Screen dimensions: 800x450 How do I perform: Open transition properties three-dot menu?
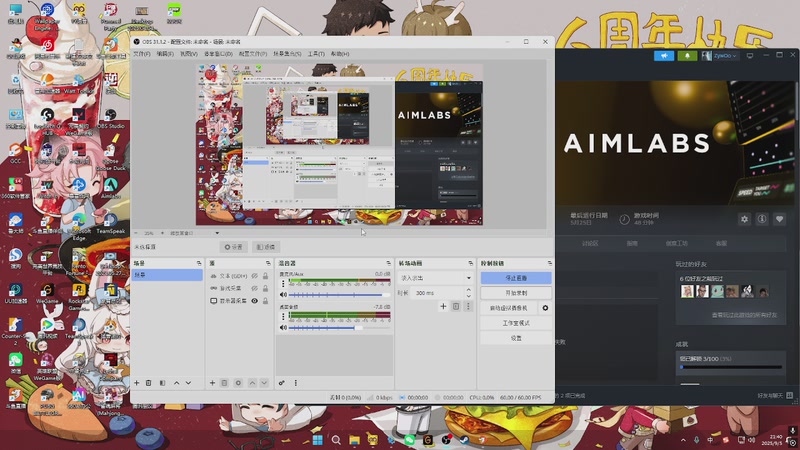click(x=468, y=306)
